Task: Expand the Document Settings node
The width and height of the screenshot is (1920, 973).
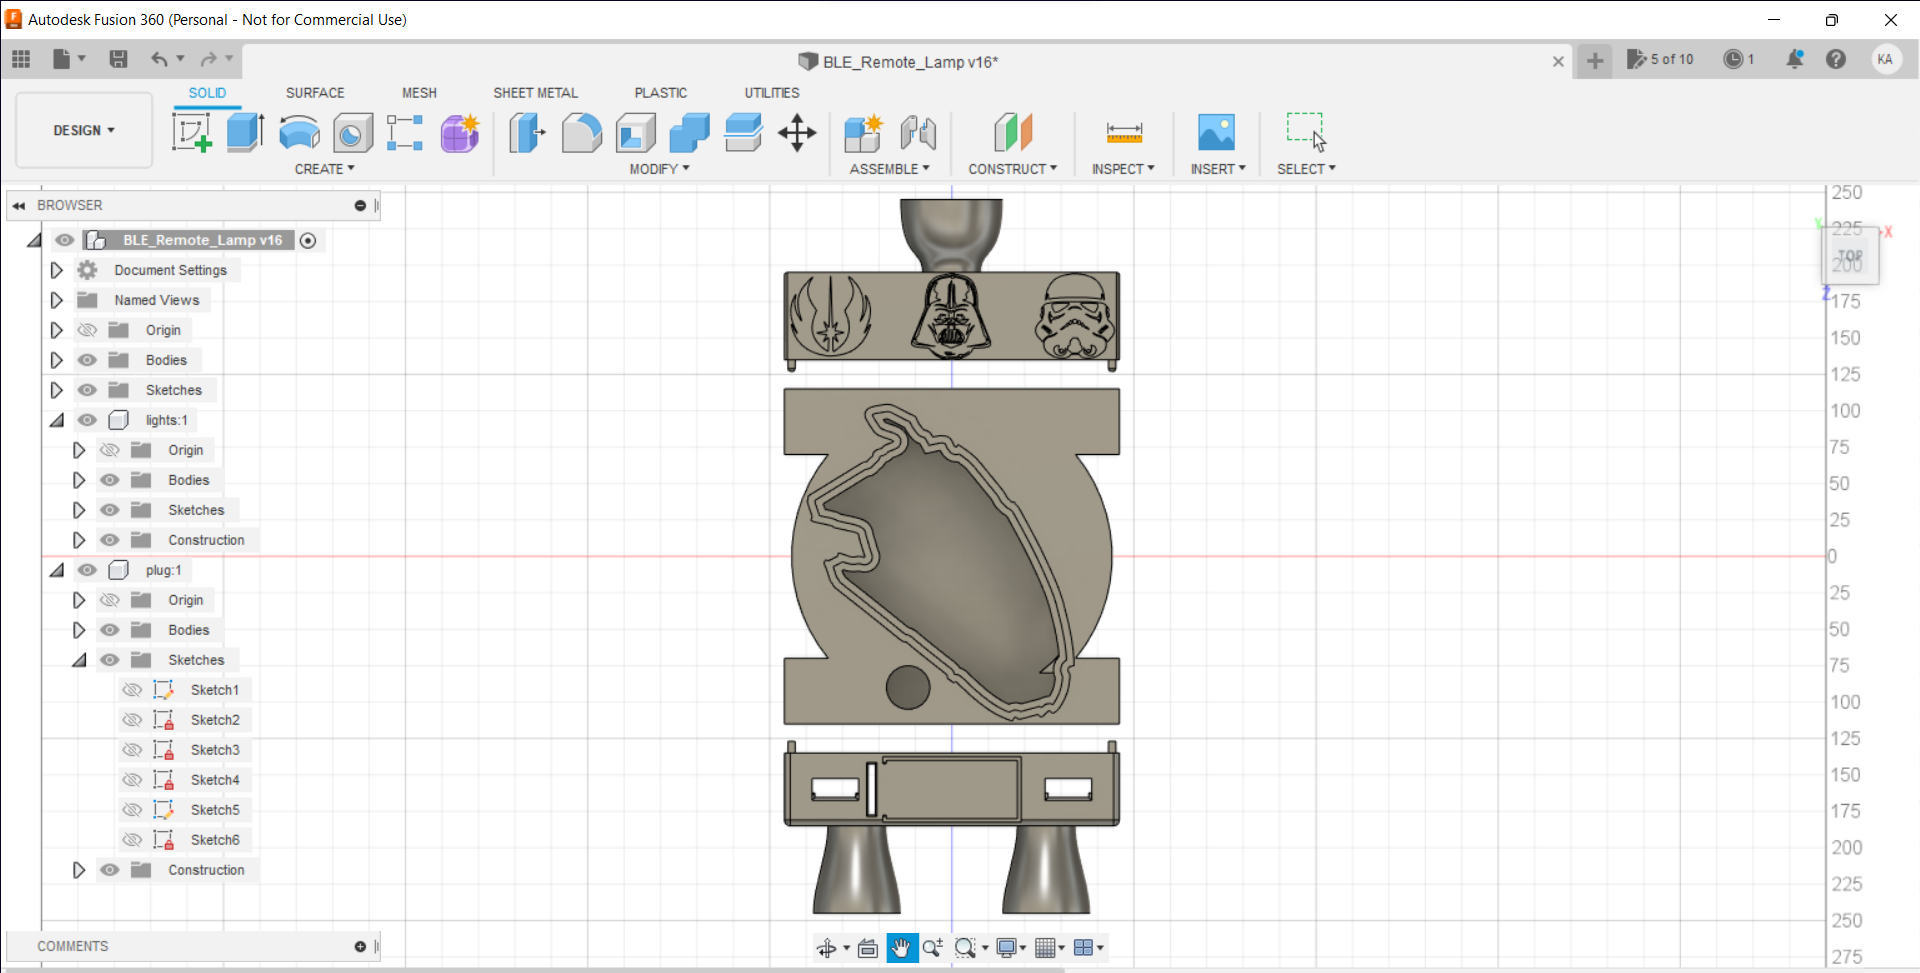Action: pyautogui.click(x=56, y=270)
